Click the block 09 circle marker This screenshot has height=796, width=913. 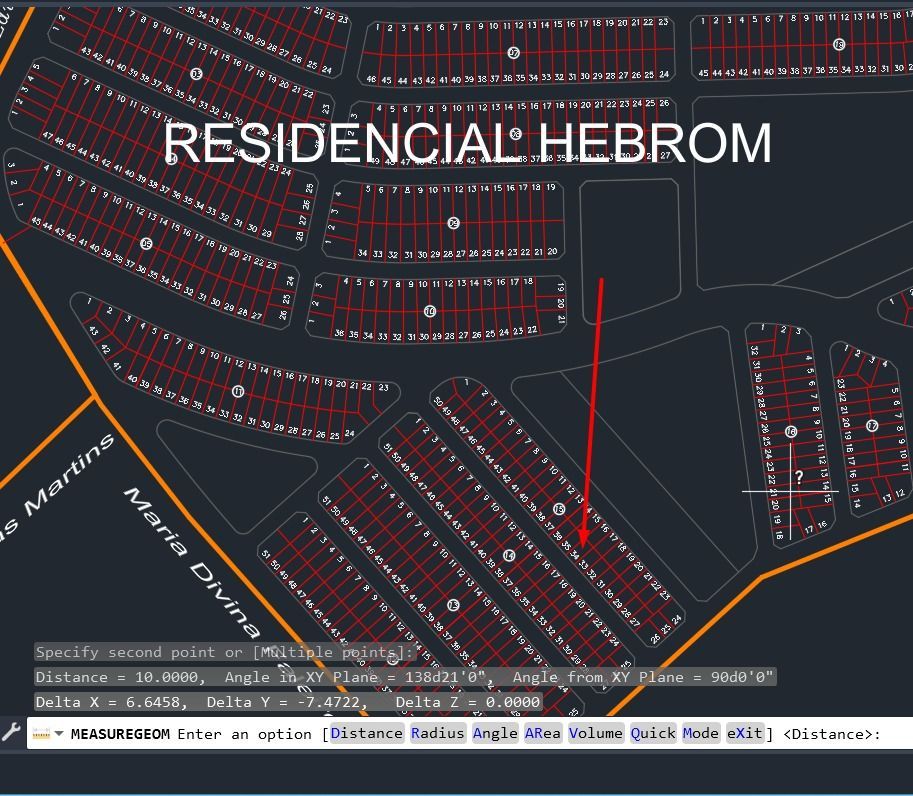pyautogui.click(x=454, y=223)
